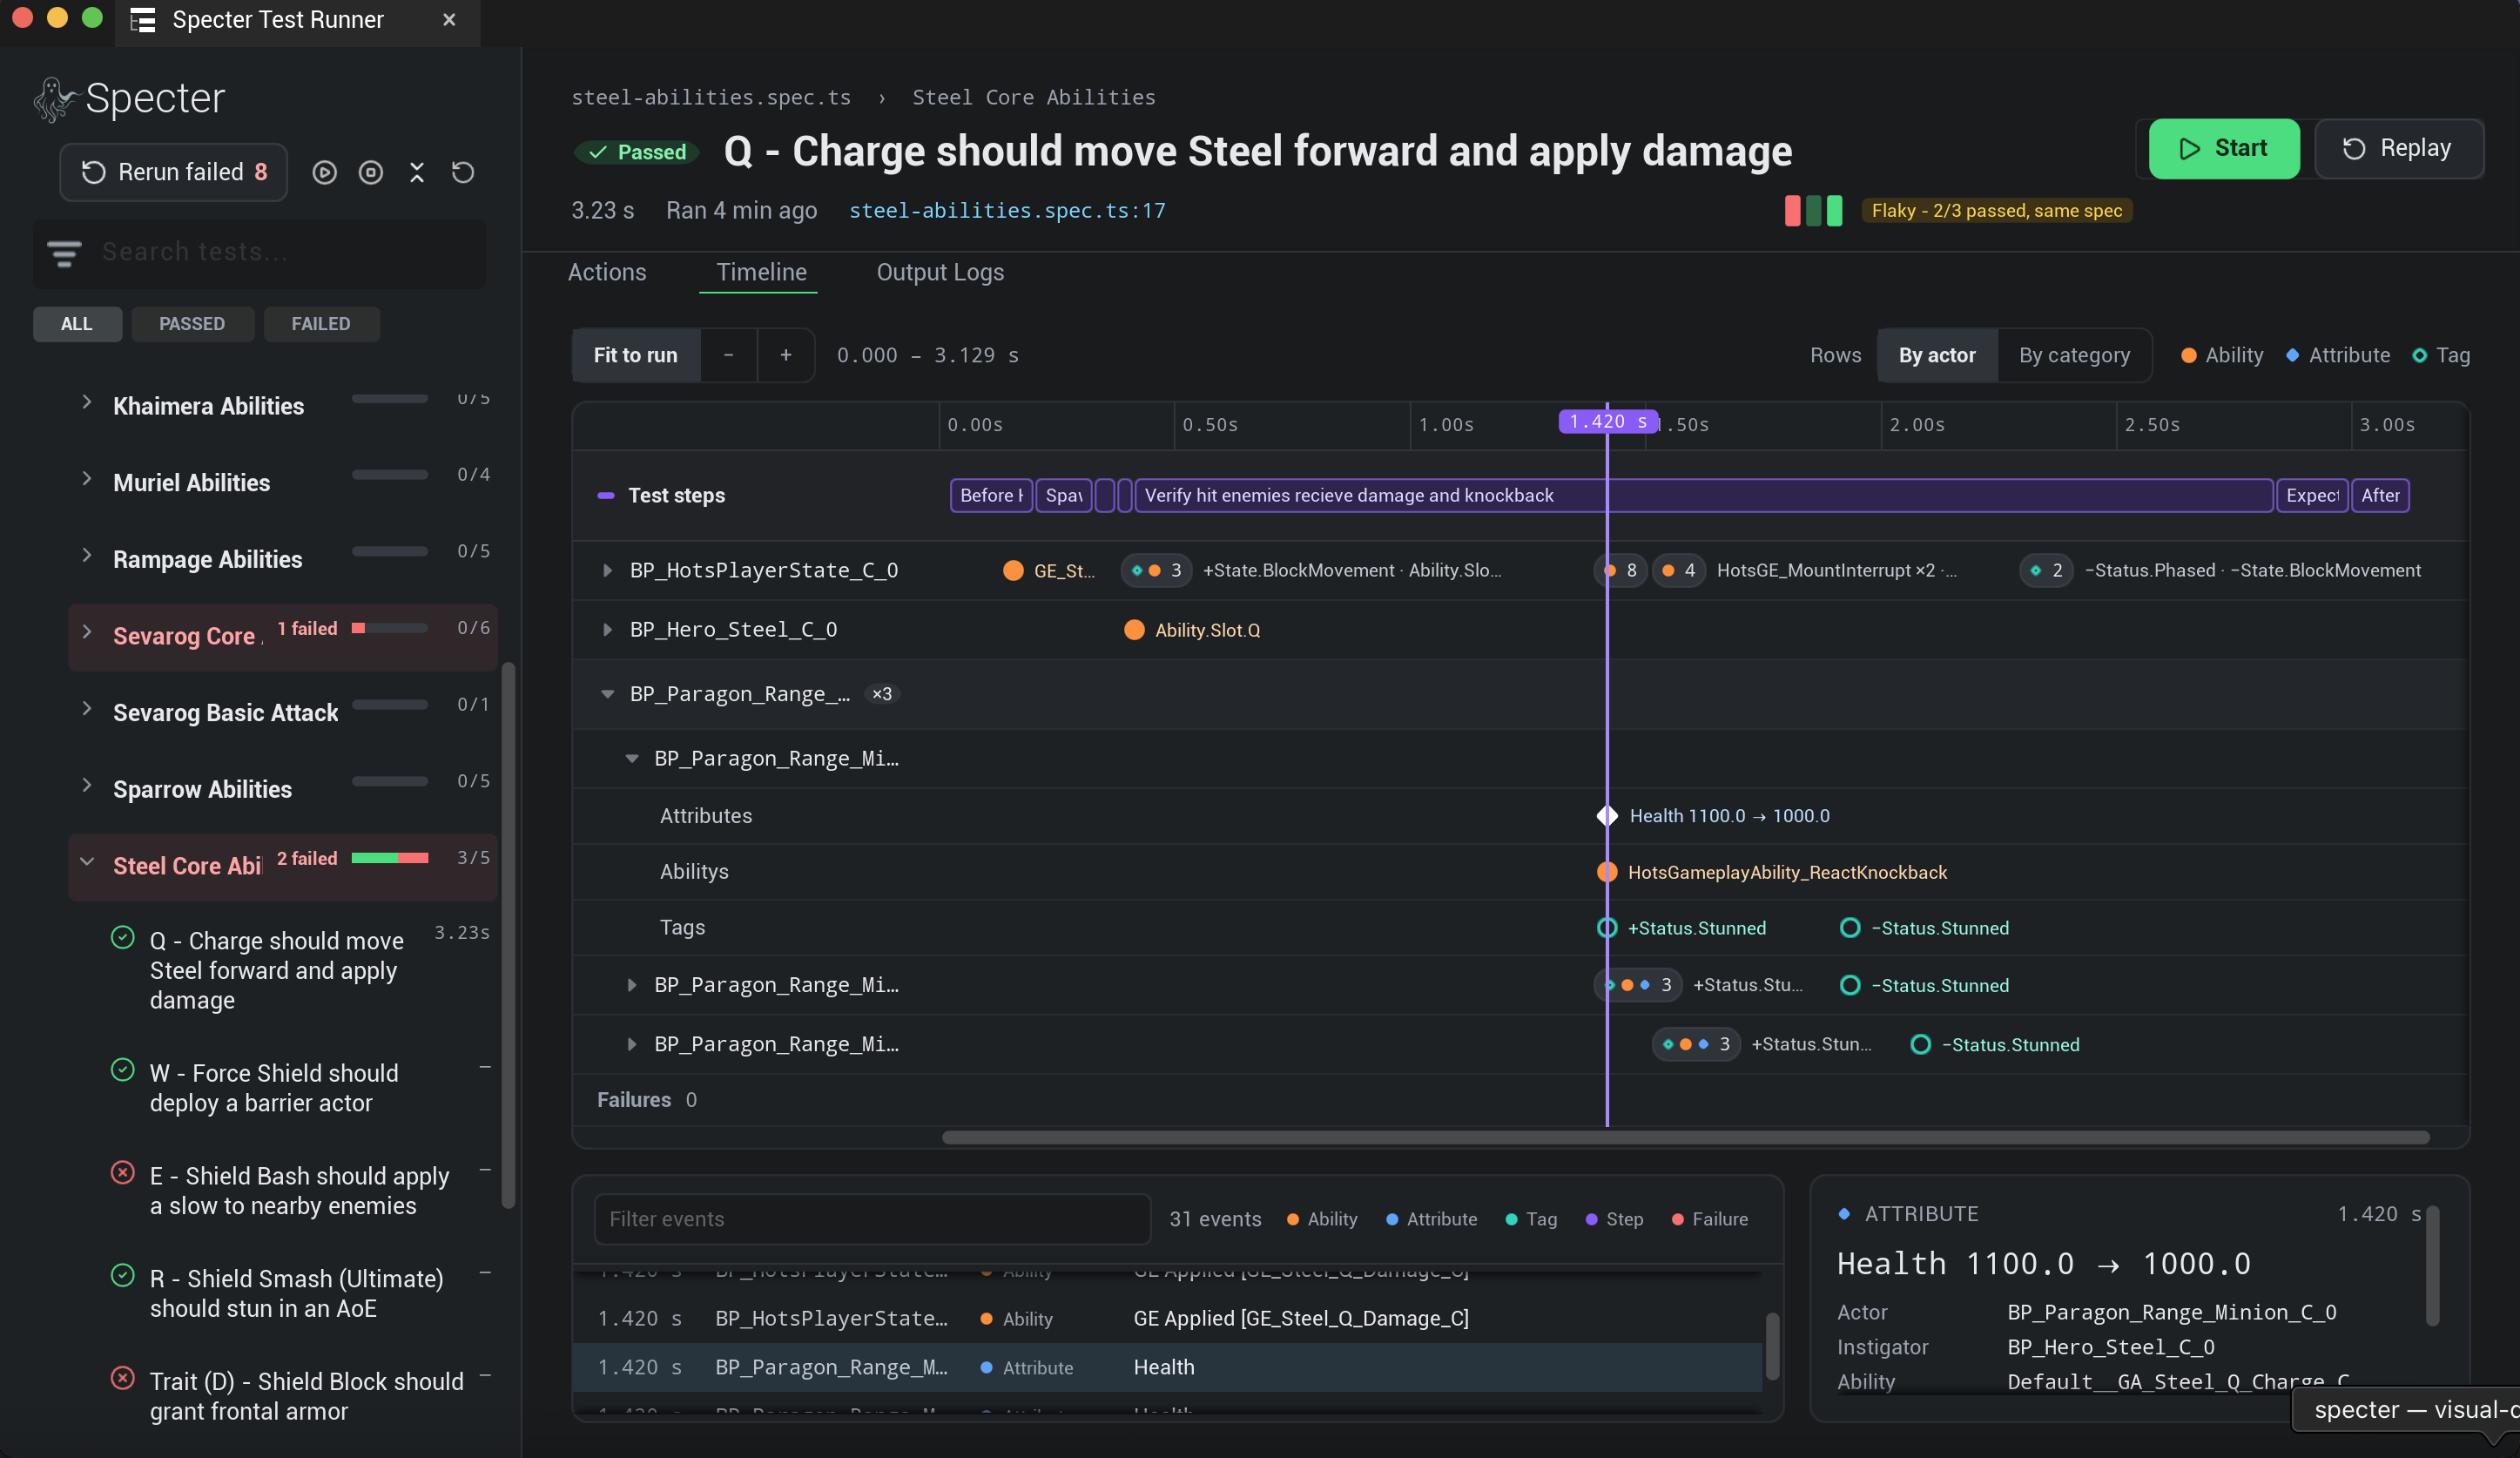The width and height of the screenshot is (2520, 1458).
Task: Open steel-abilities.spec.ts:17 source link
Action: pos(1007,210)
